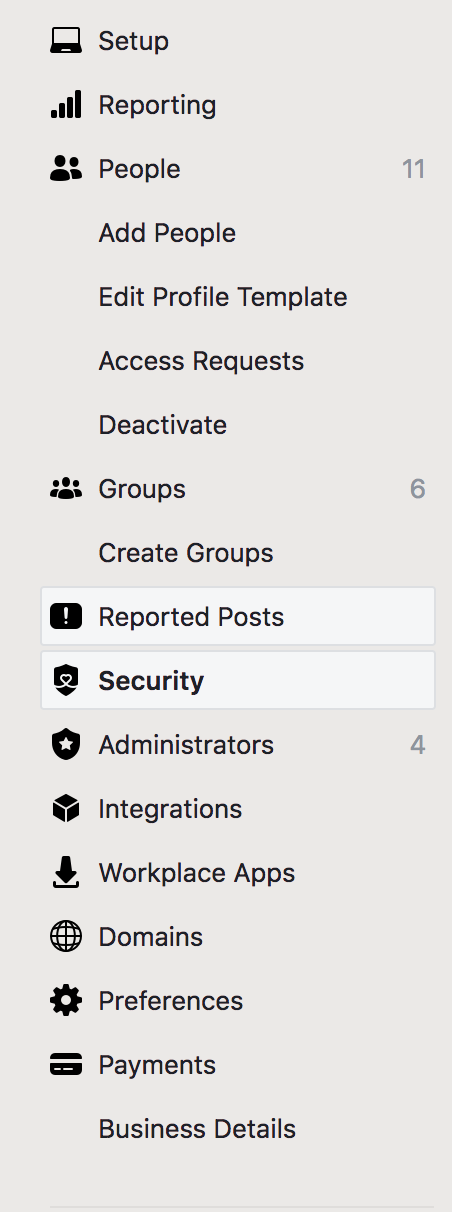
Task: Click the Groups icon
Action: coord(66,489)
